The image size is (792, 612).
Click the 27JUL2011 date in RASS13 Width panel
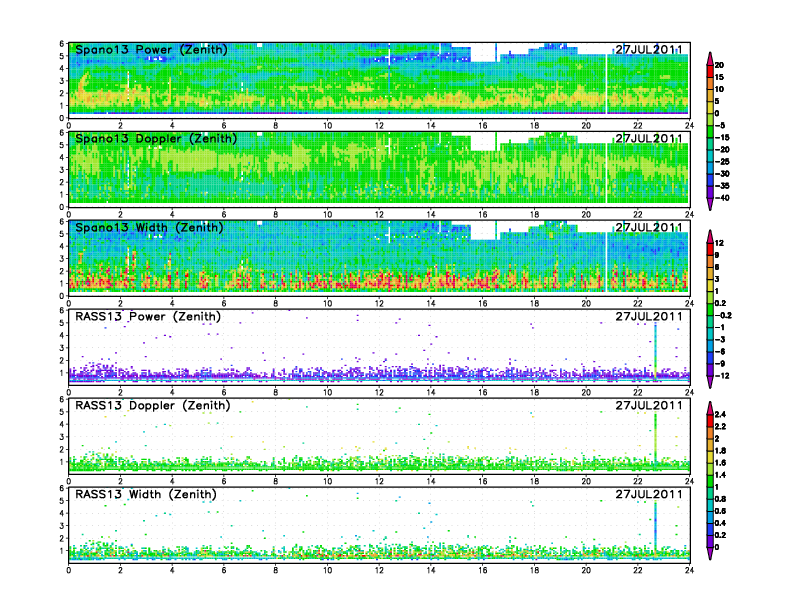tap(649, 494)
